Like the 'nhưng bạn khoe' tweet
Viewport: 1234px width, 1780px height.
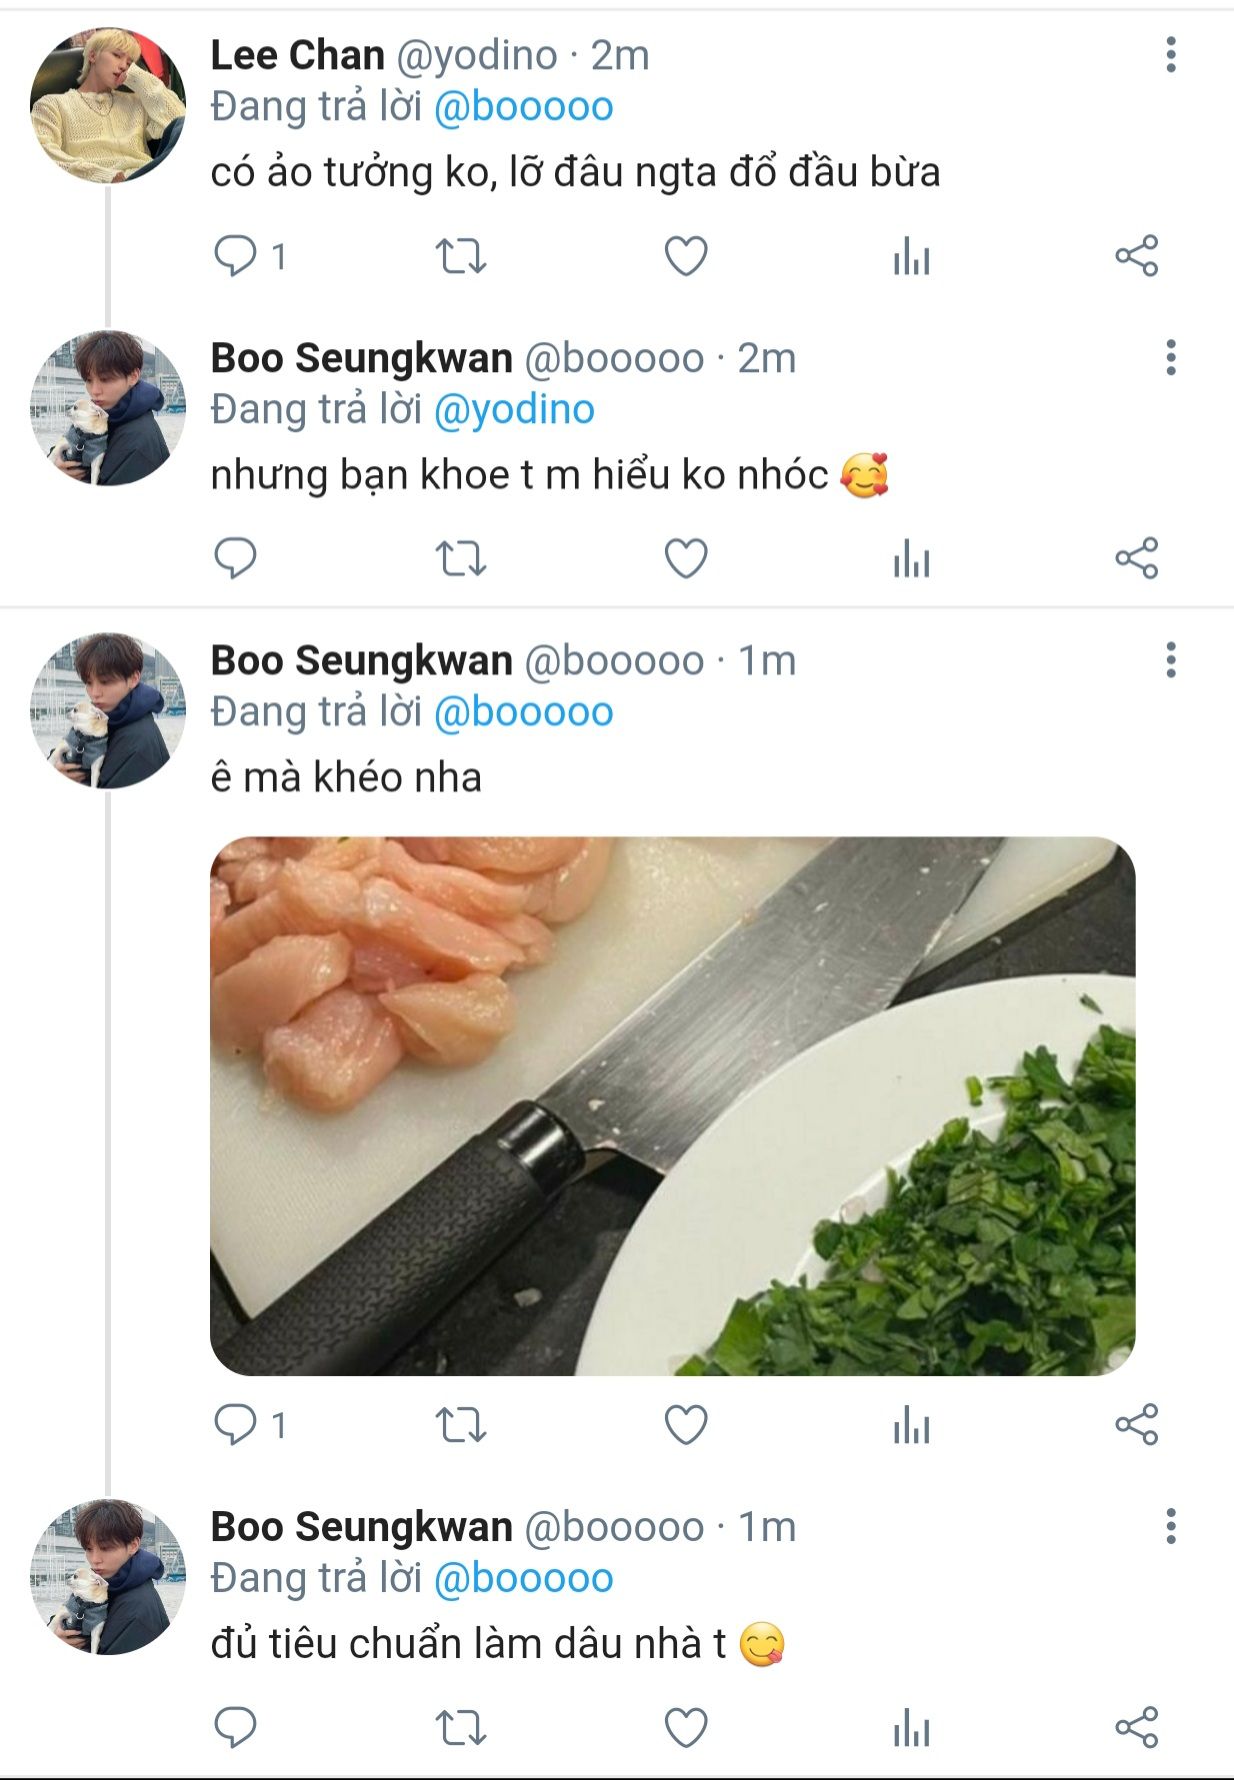tap(686, 558)
